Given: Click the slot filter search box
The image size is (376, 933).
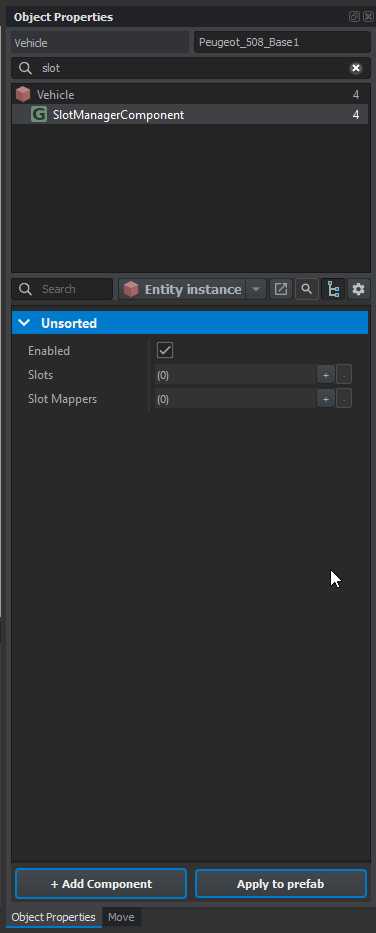Looking at the screenshot, I should click(189, 68).
